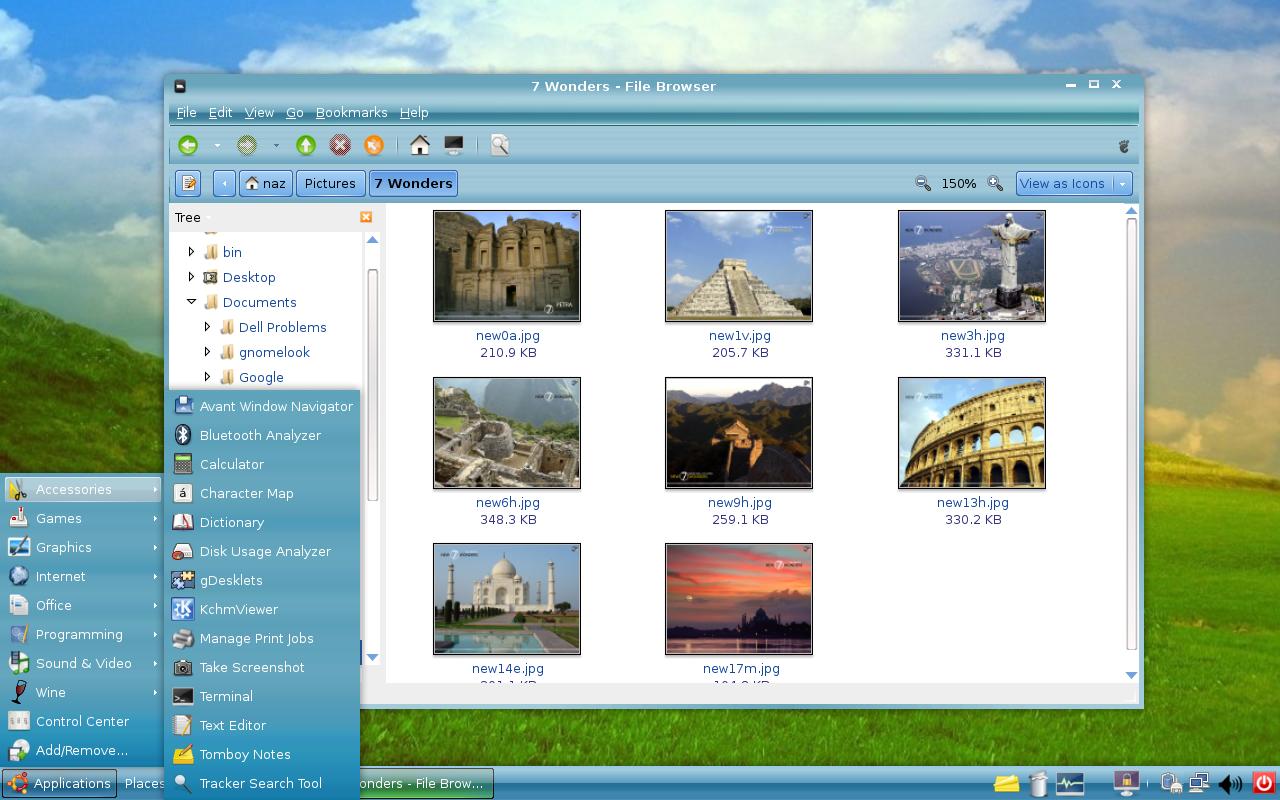Select the new0a.jpg thumbnail
The width and height of the screenshot is (1280, 800).
507,266
